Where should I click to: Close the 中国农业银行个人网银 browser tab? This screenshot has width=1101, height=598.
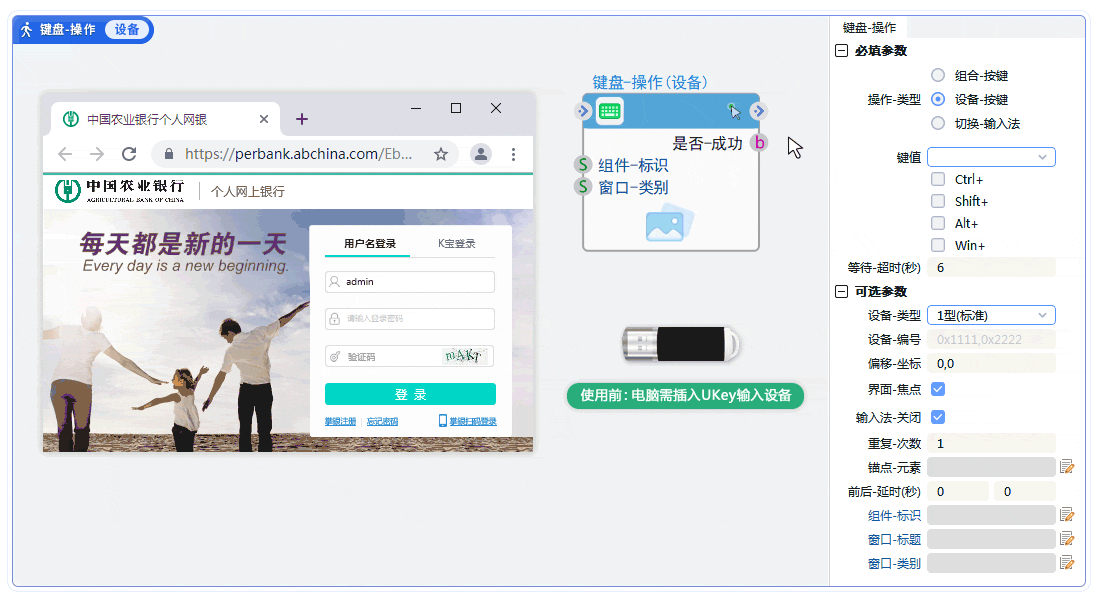(264, 119)
